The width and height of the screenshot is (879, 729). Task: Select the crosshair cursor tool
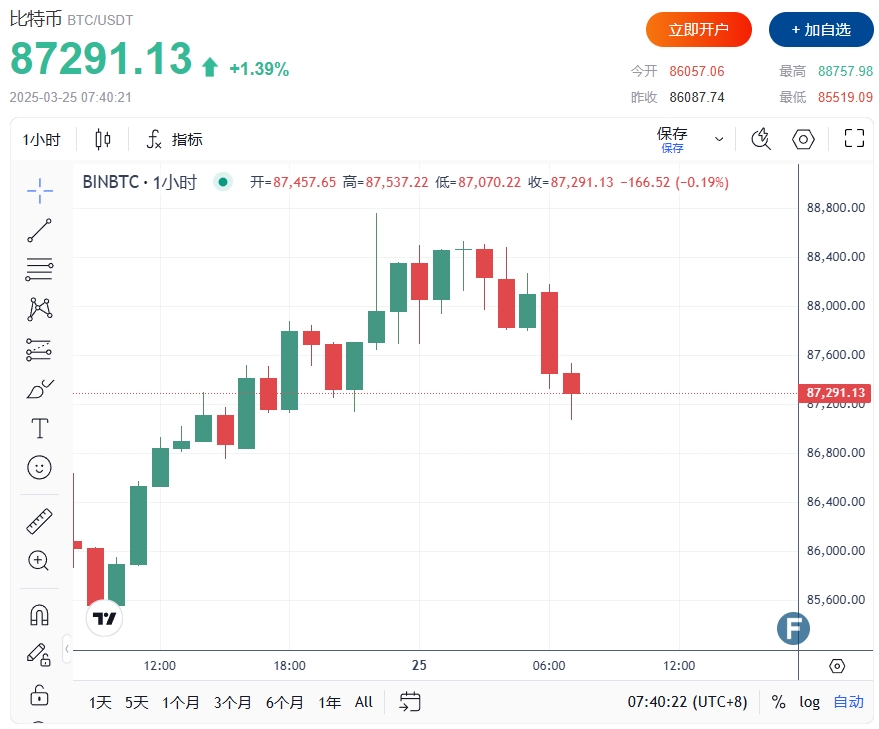(39, 191)
